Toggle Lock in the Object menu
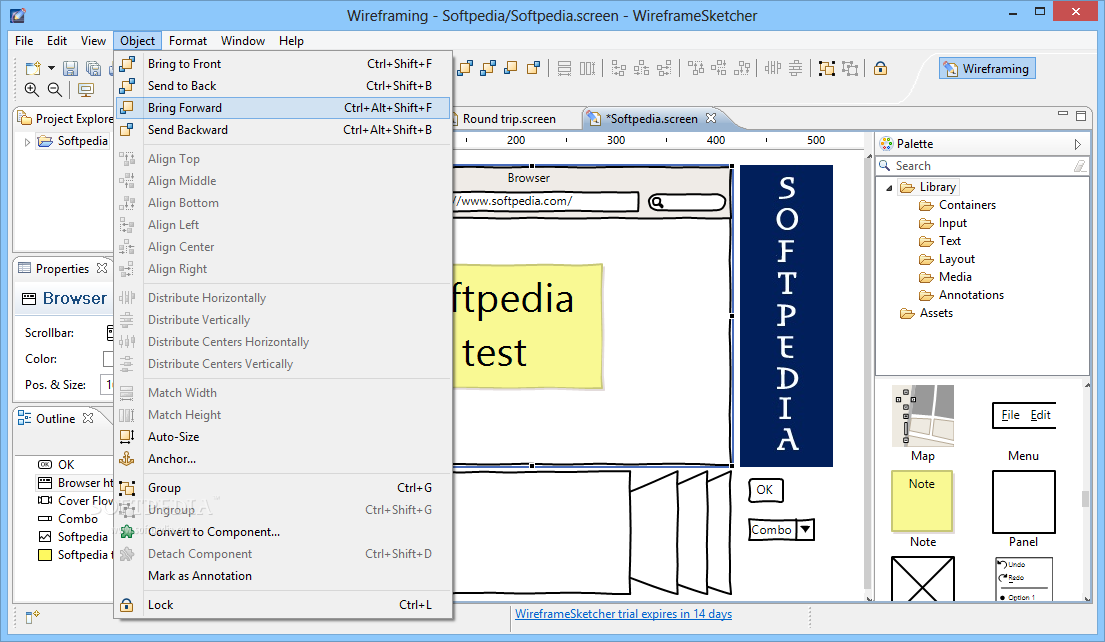Viewport: 1105px width, 642px height. (283, 605)
